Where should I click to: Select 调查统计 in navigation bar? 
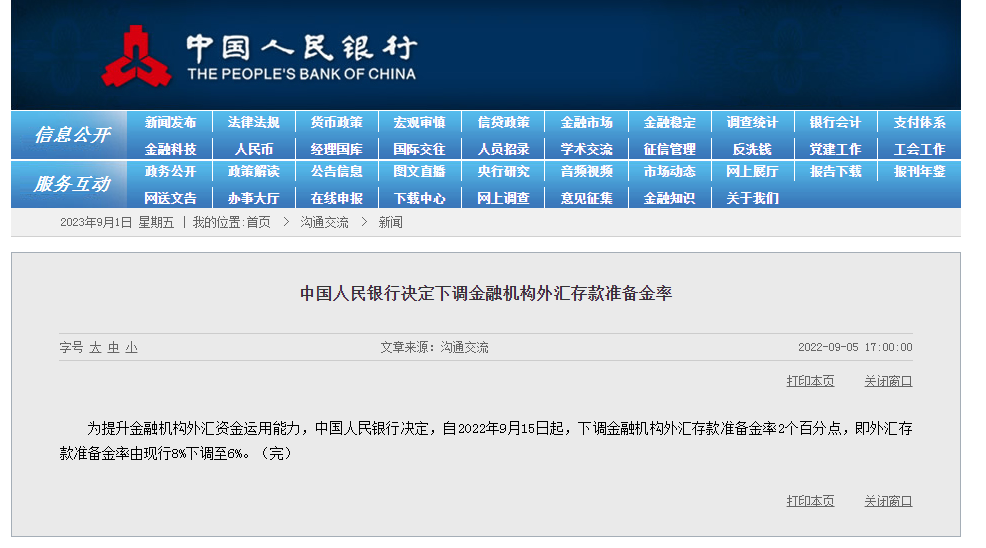tap(752, 123)
